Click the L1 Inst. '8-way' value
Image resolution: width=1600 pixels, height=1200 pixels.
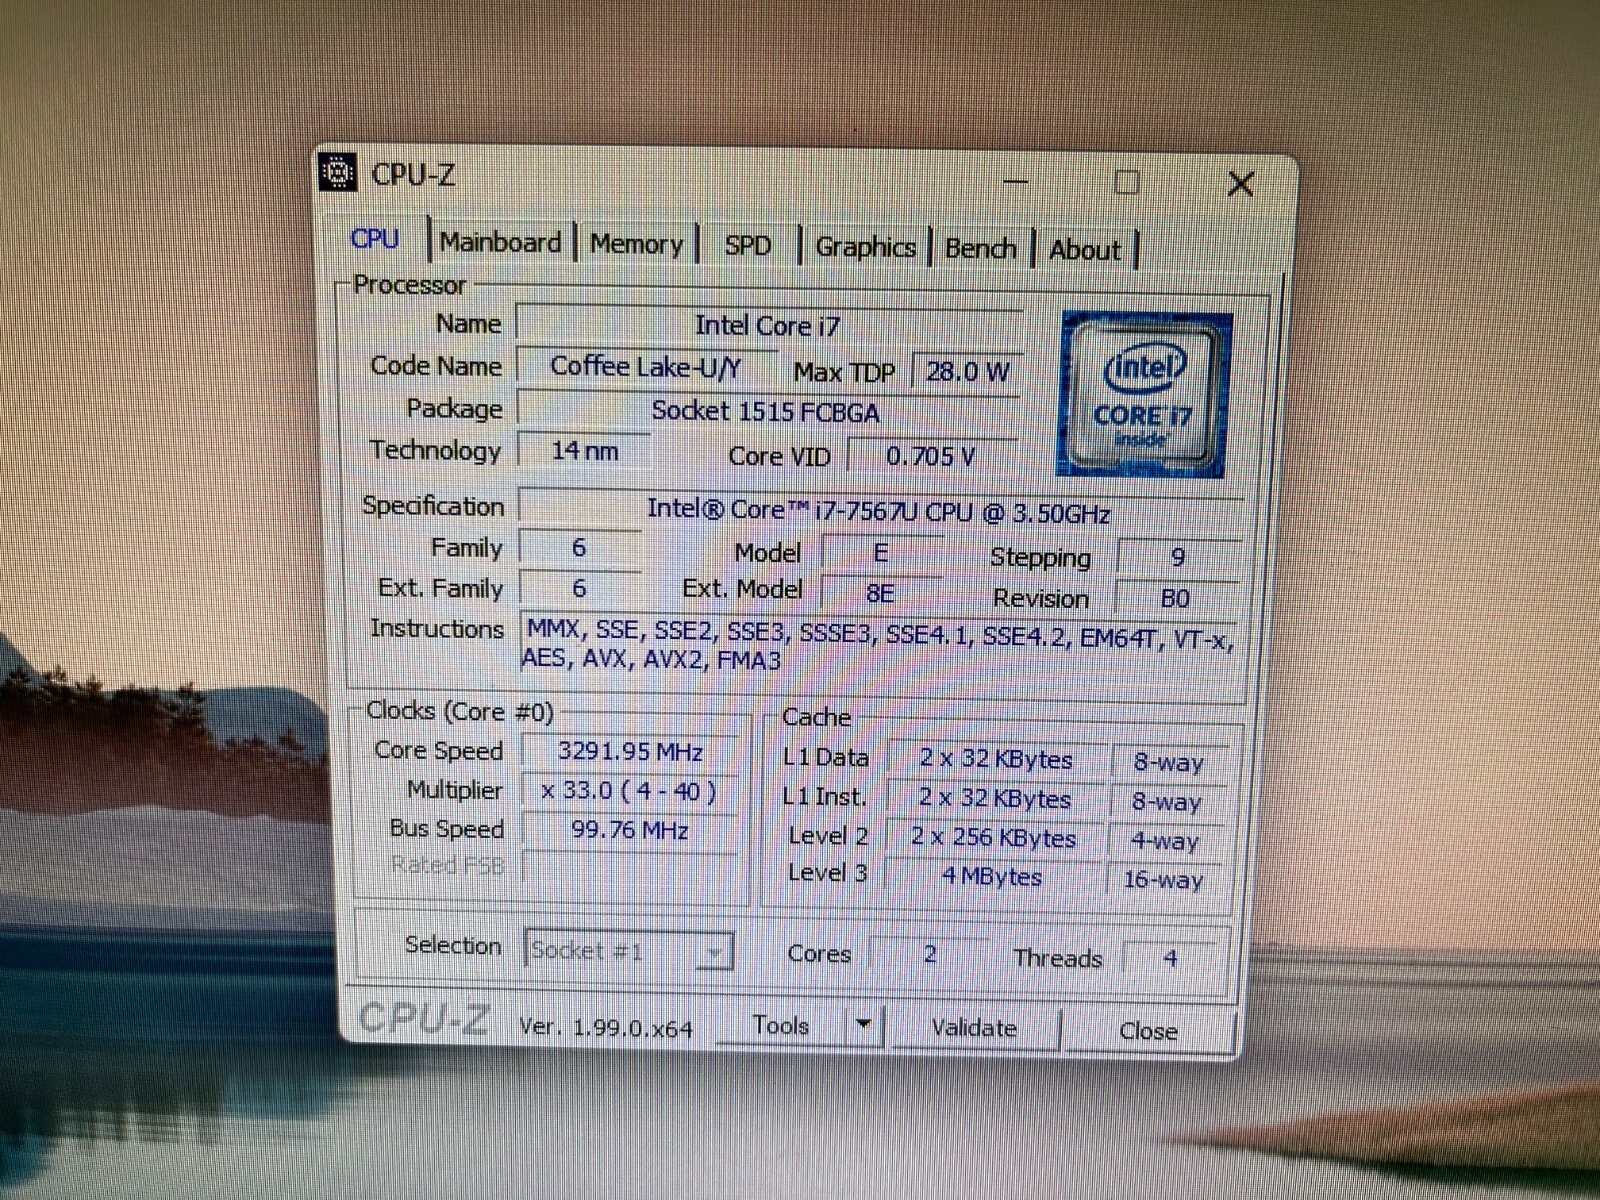pos(1167,802)
